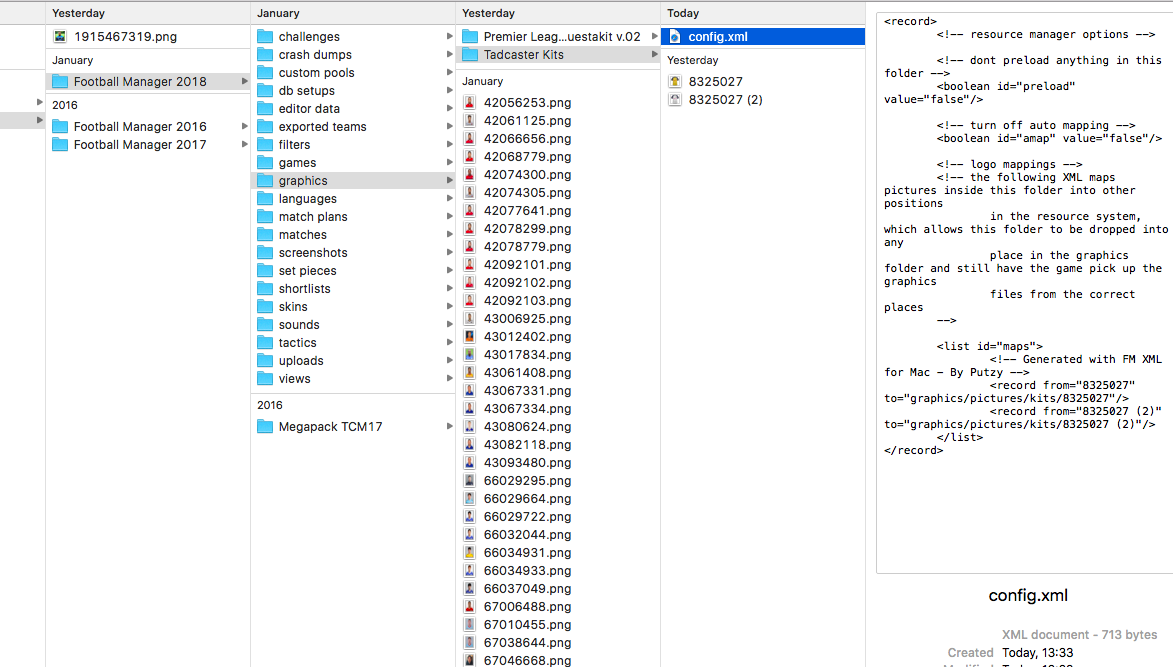Click the Football Manager 2016 folder icon
This screenshot has height=667, width=1173.
[x=60, y=126]
